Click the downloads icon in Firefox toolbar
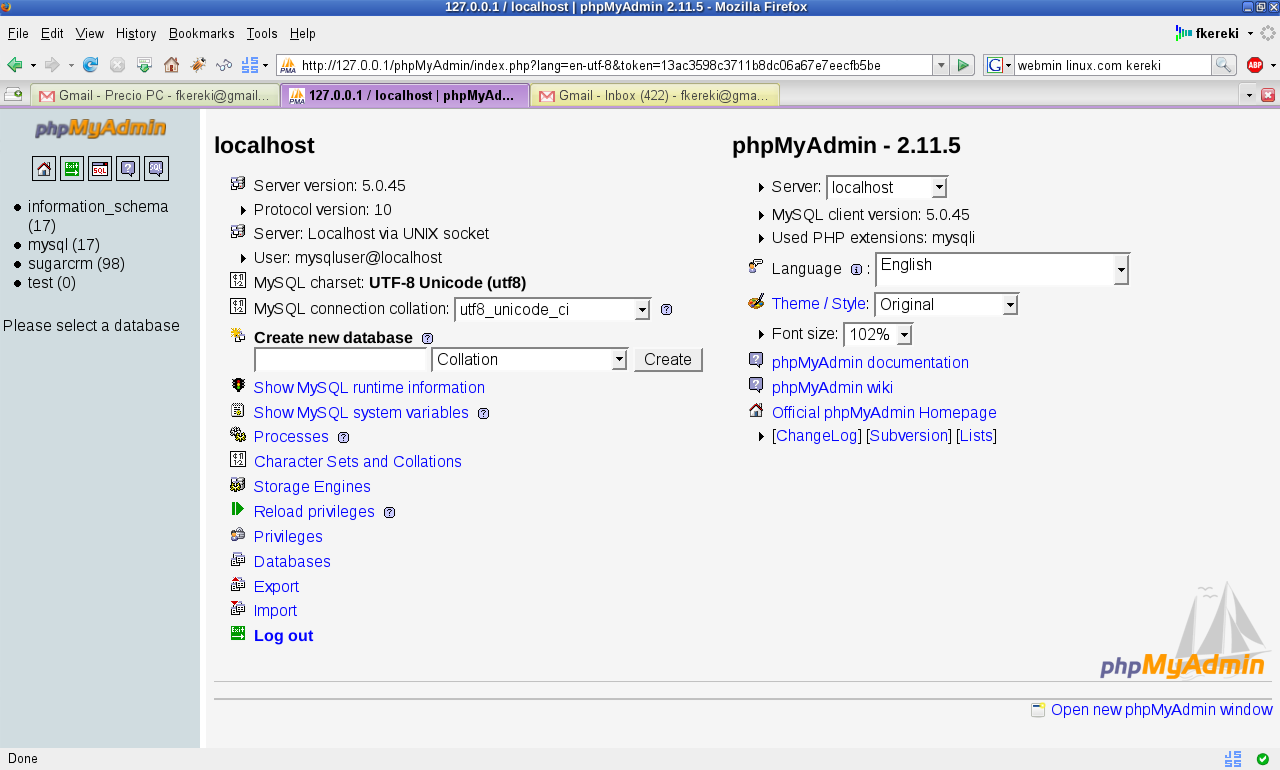This screenshot has height=770, width=1280. [144, 65]
